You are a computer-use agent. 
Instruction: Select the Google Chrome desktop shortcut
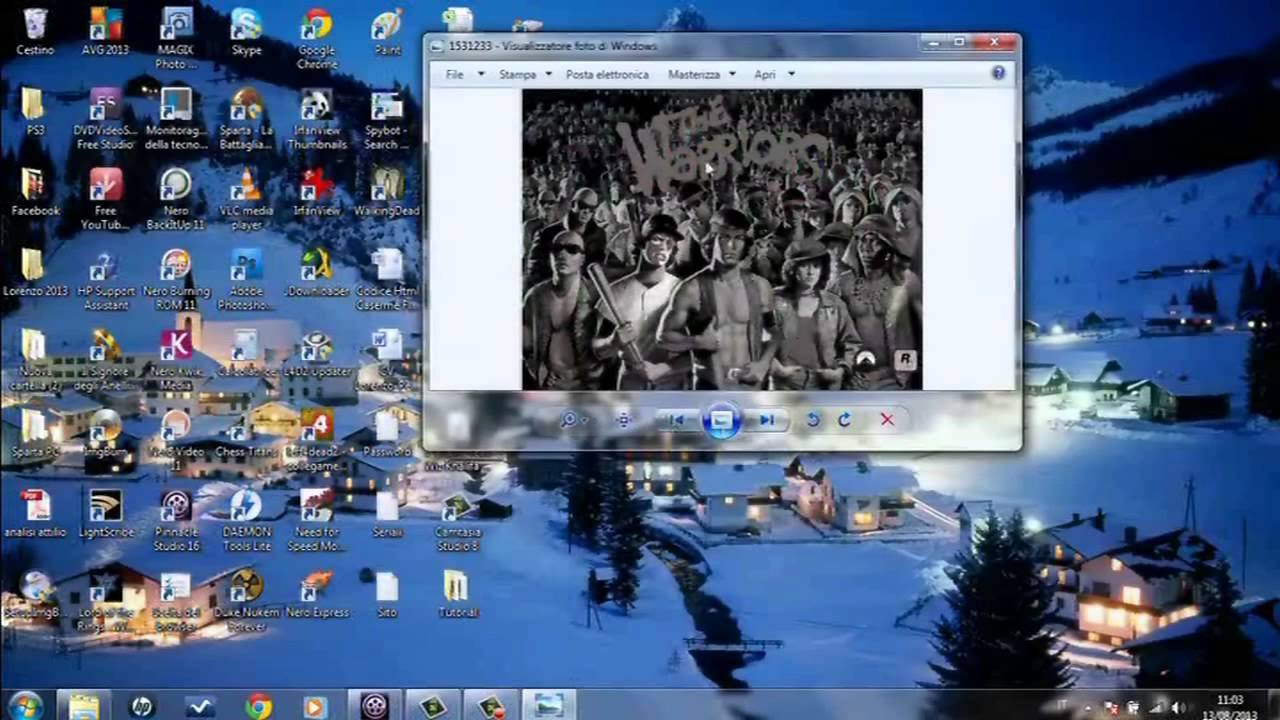(316, 39)
